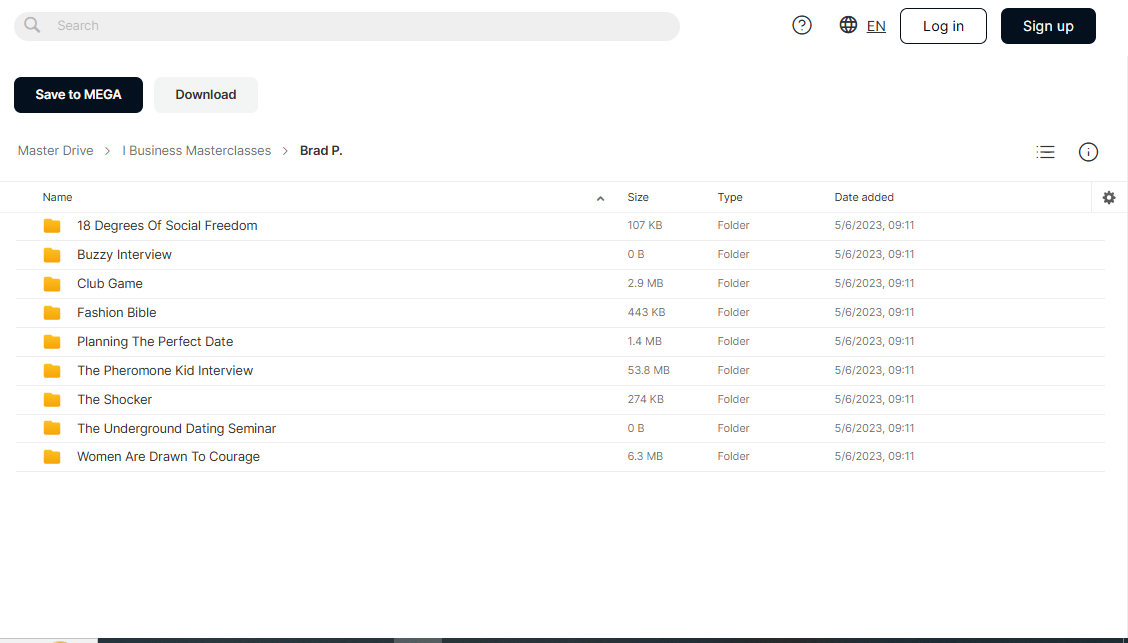Click folder icon for Buzzy Interview
The height and width of the screenshot is (643, 1128).
(52, 255)
